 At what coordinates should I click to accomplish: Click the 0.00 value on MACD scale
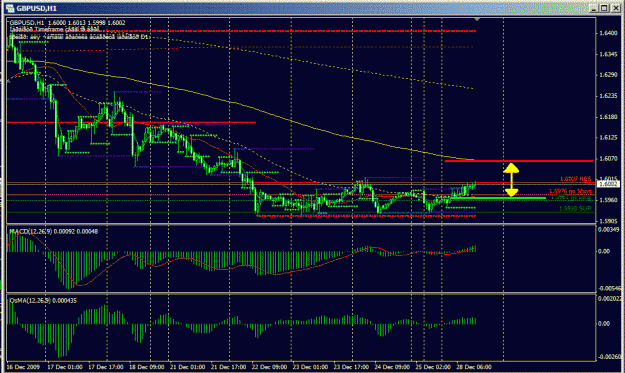tap(604, 251)
